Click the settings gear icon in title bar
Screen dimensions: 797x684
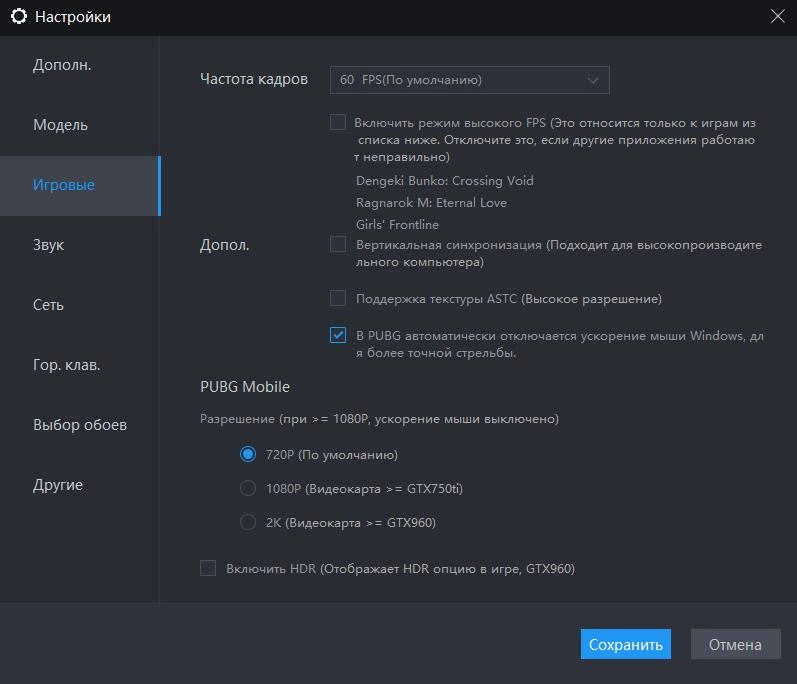[x=18, y=17]
